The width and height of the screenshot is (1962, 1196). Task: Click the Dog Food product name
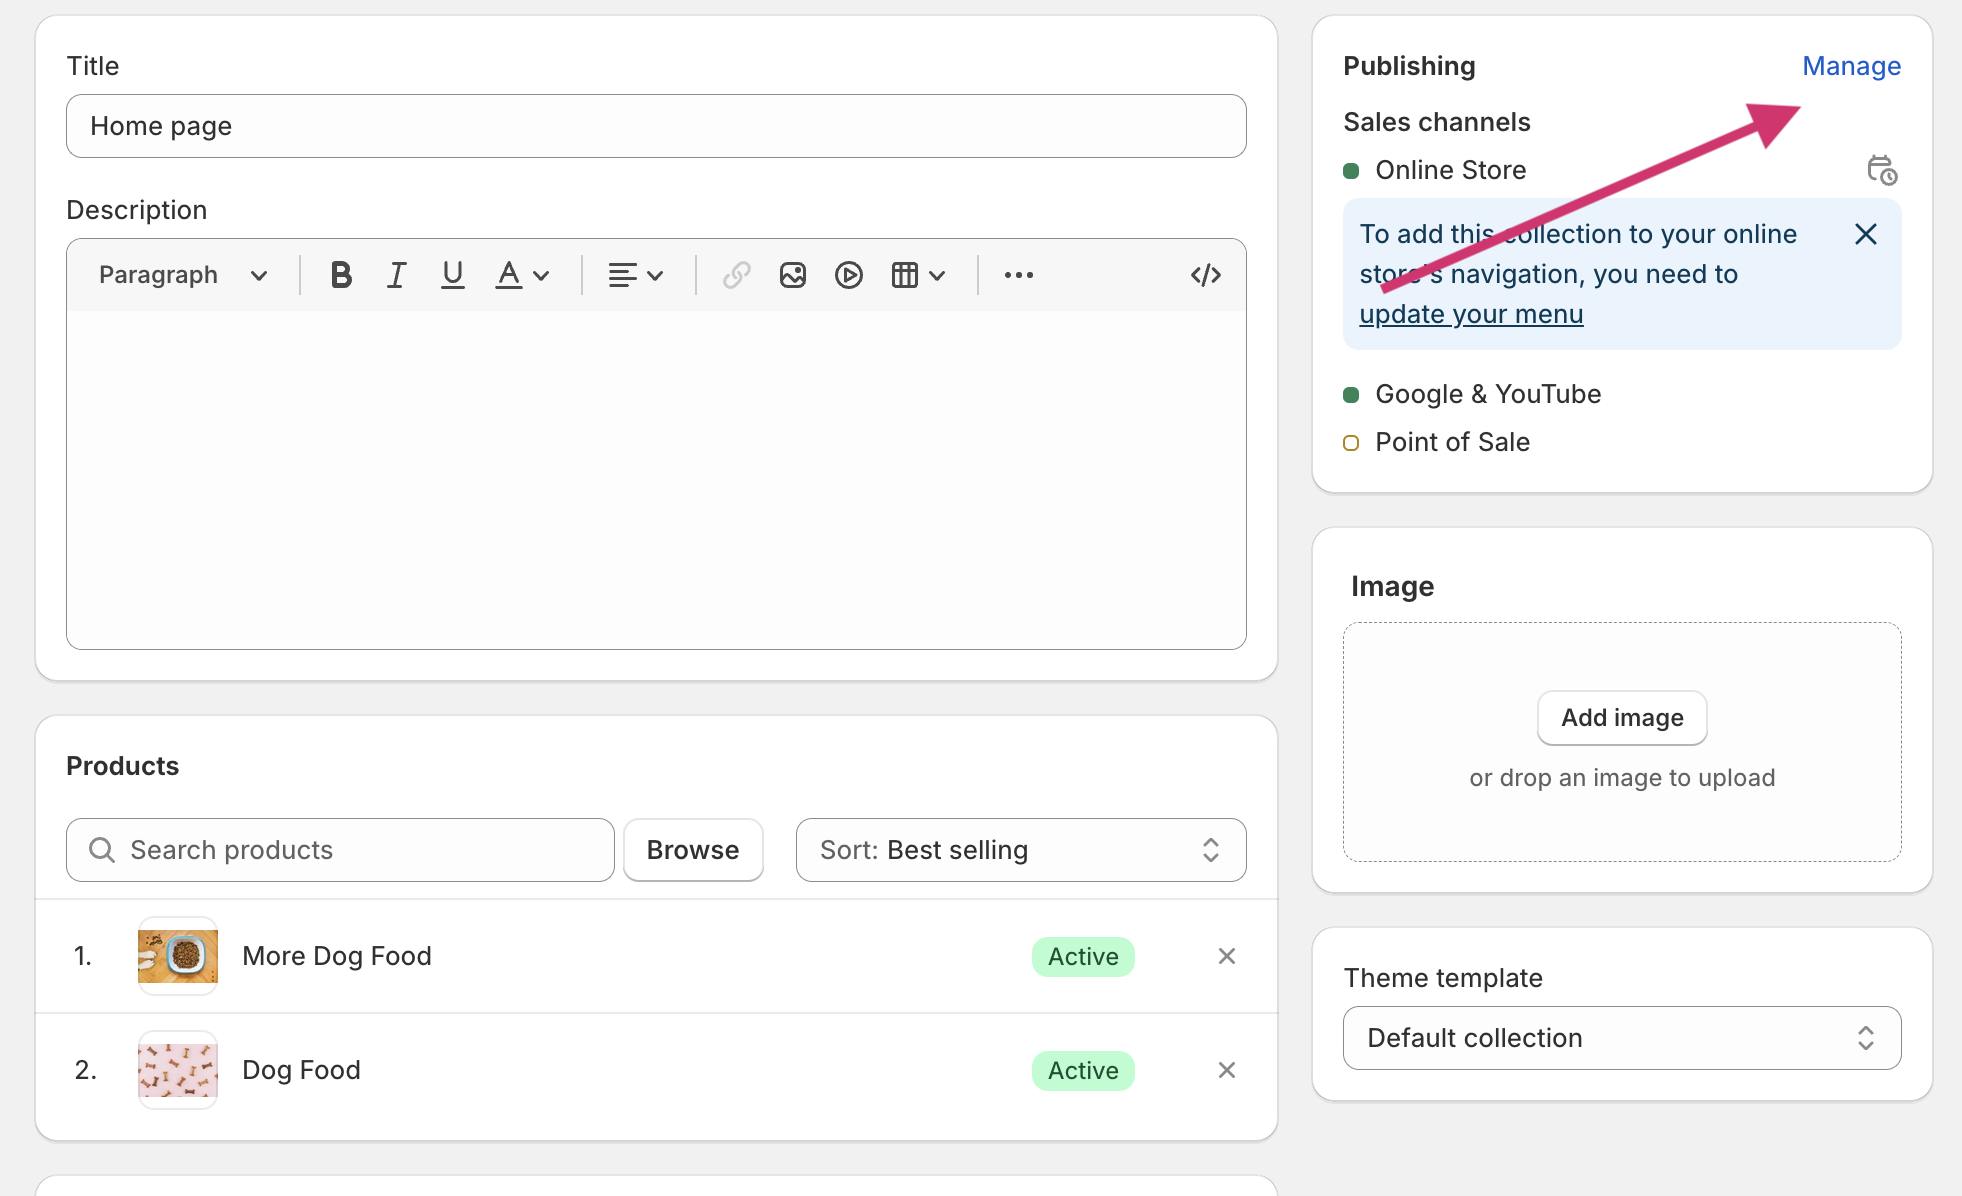pos(301,1070)
